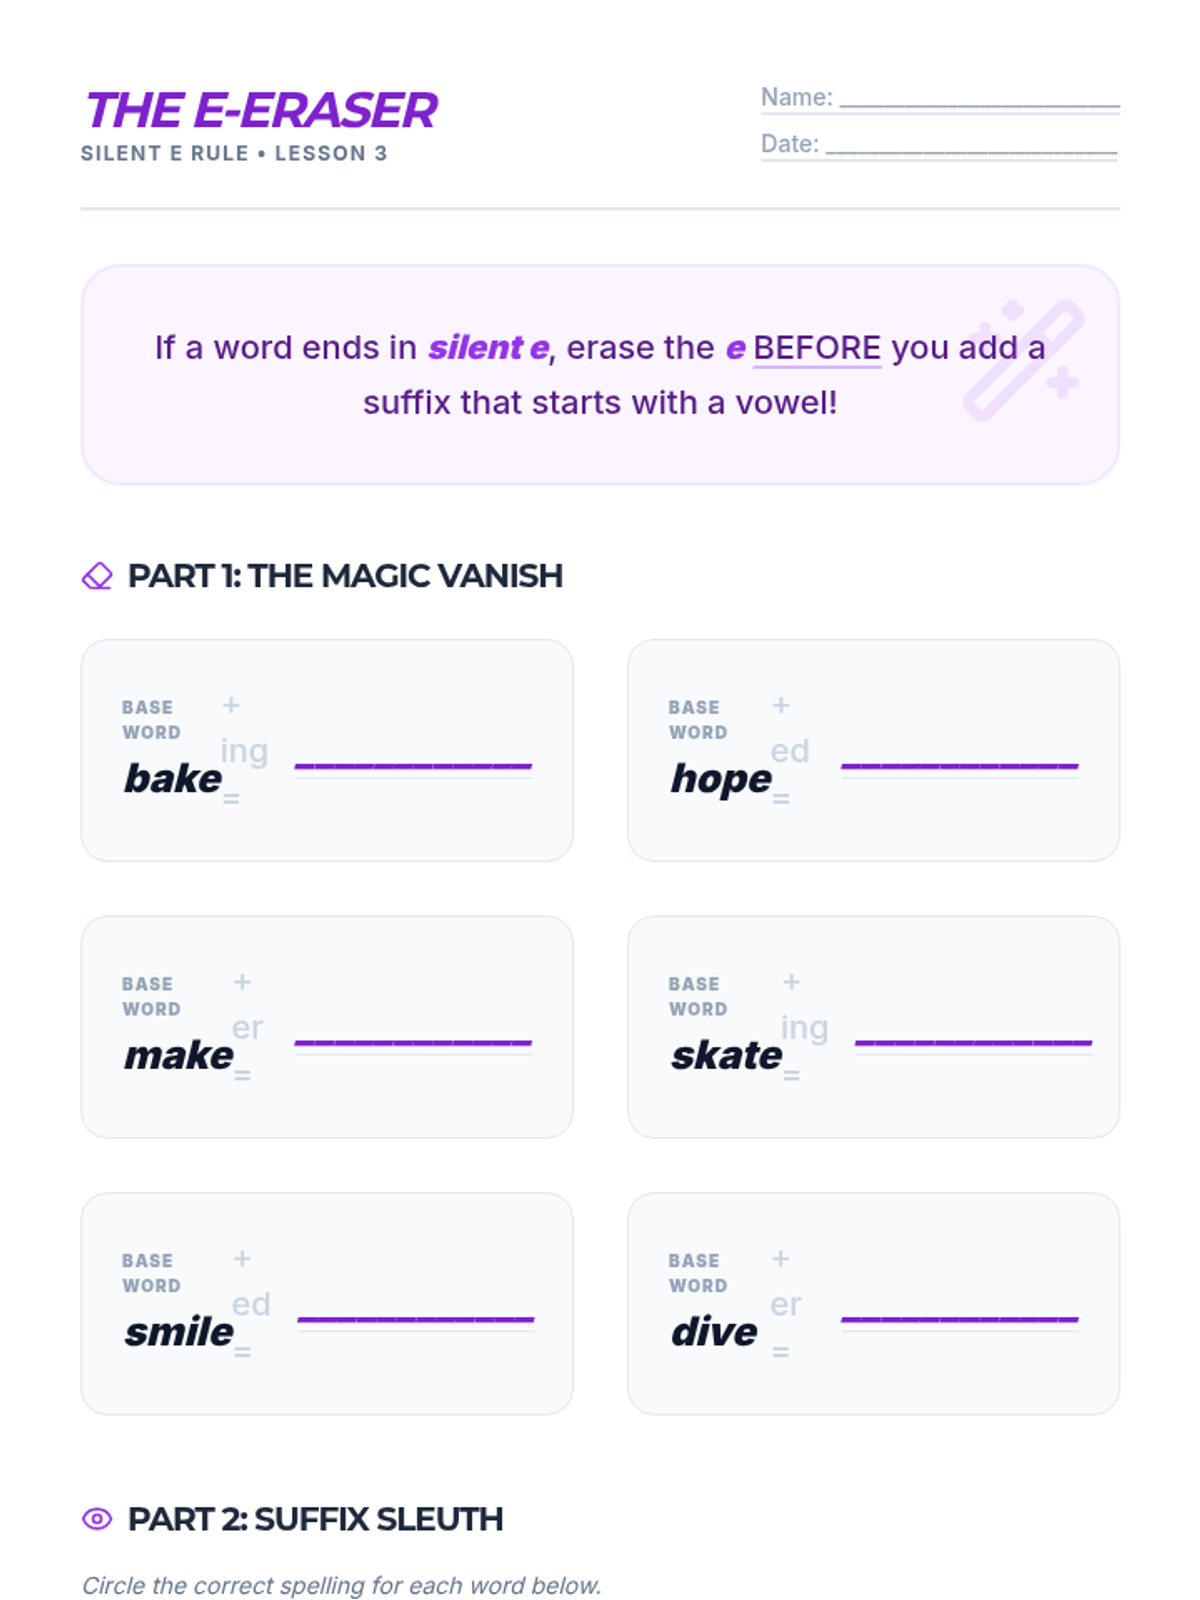Click the plus sign above the bake suffix
The image size is (1200, 1600).
(x=231, y=705)
